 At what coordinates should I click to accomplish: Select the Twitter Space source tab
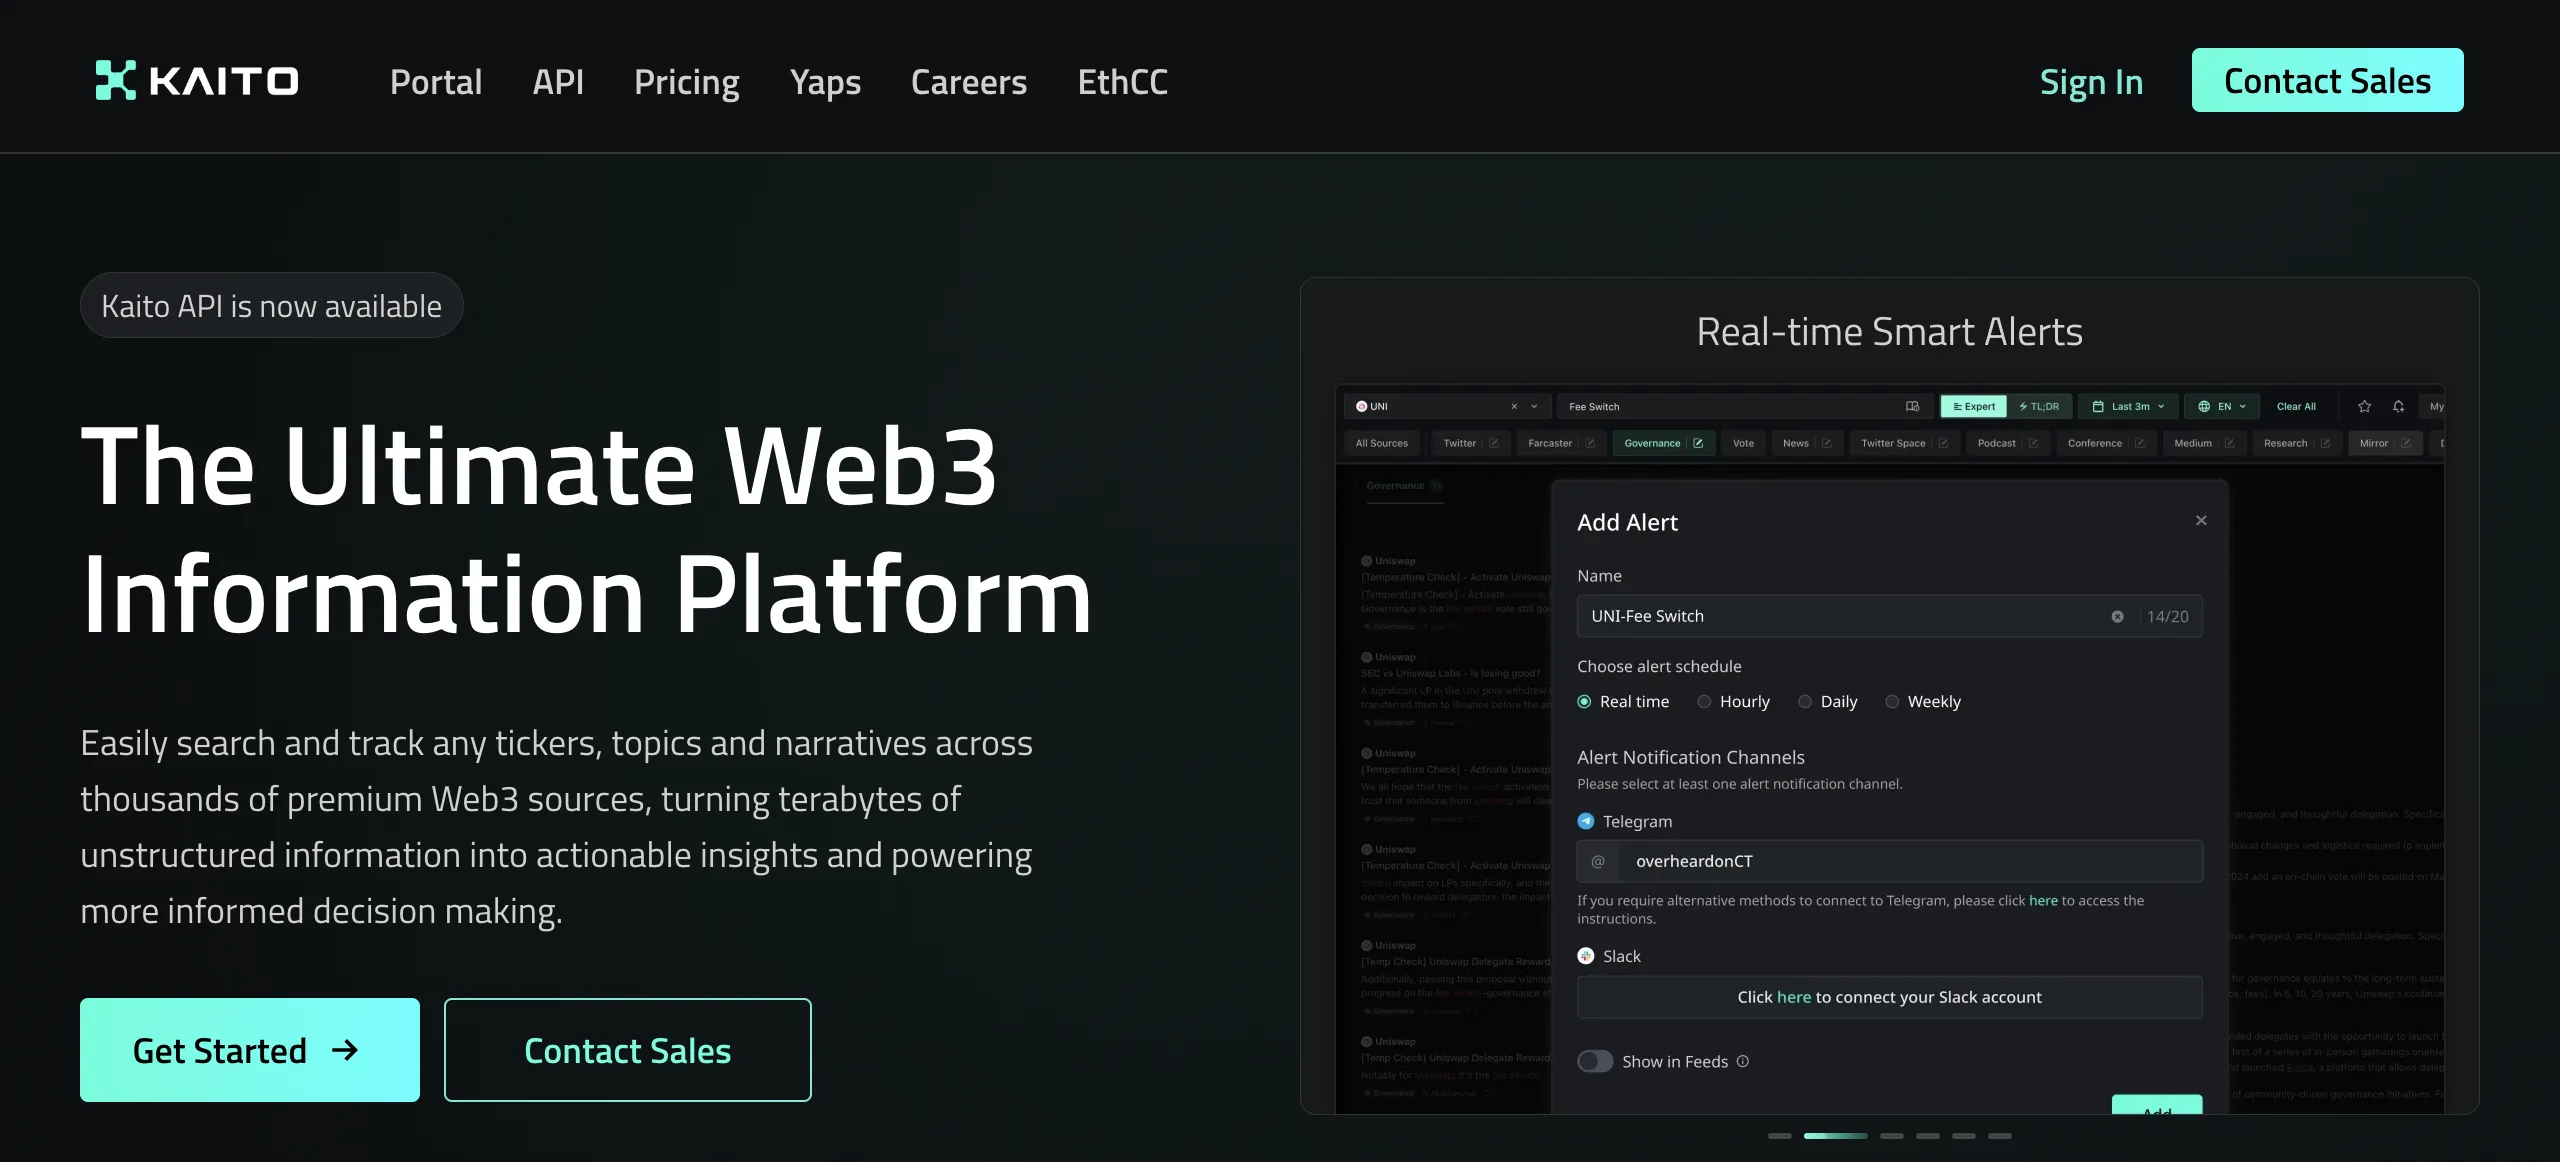(x=1904, y=443)
